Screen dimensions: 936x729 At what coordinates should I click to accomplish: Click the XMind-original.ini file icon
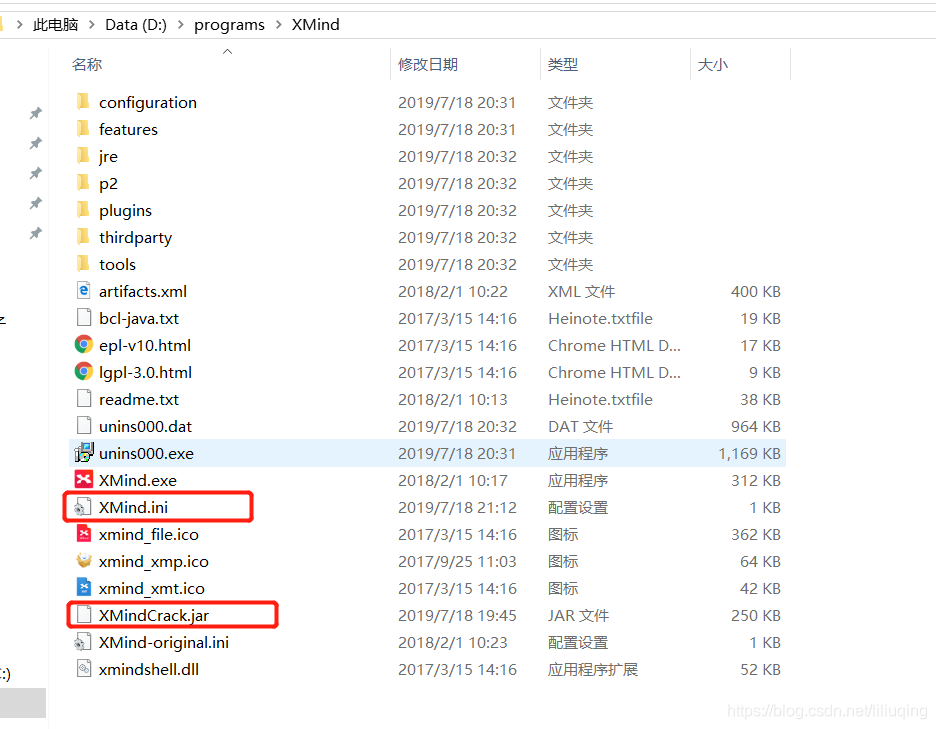click(x=82, y=642)
